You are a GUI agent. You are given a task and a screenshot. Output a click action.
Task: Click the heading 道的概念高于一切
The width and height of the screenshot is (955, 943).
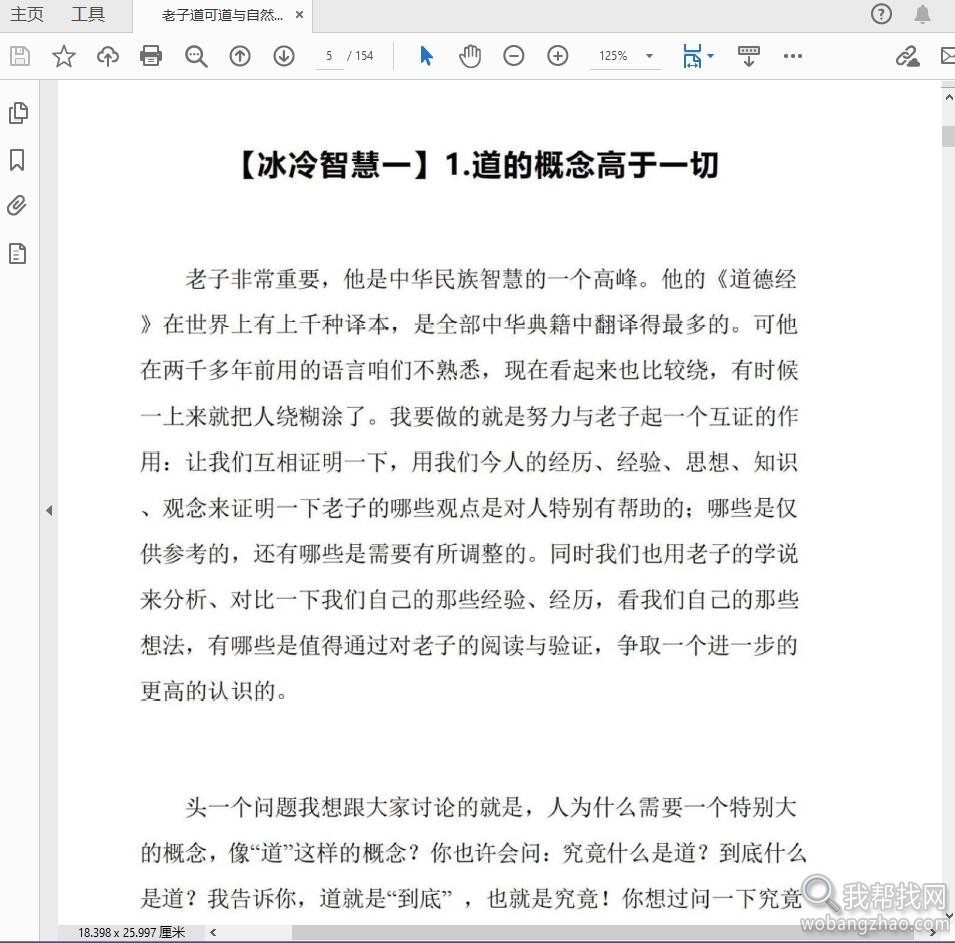[594, 164]
